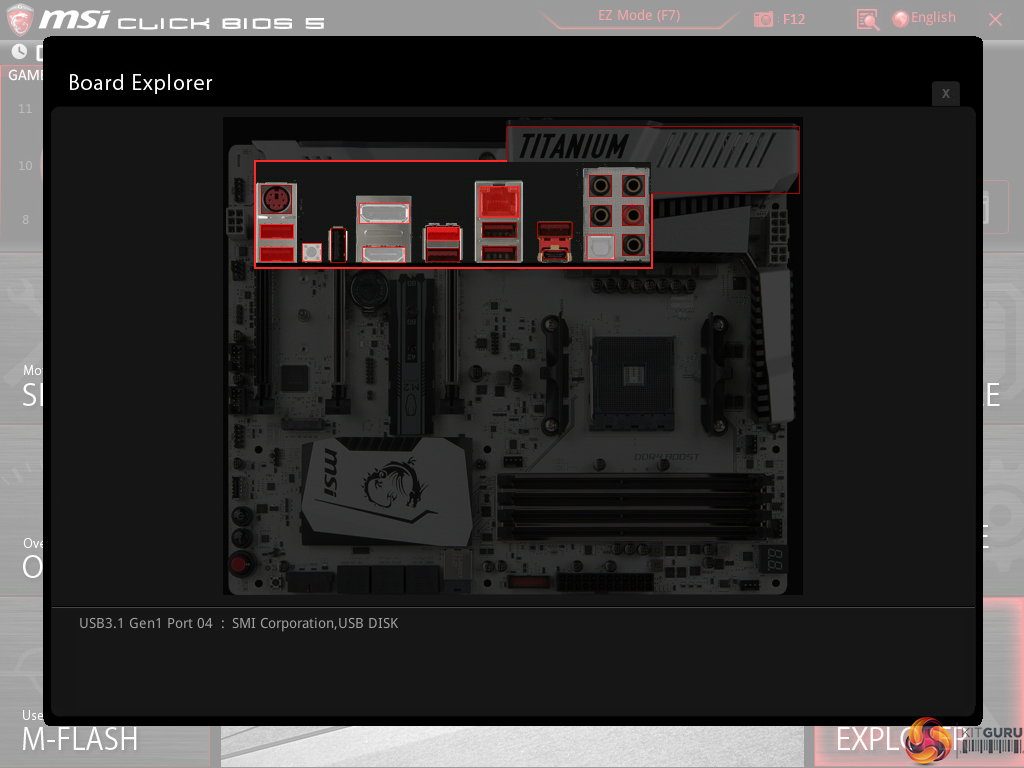Viewport: 1024px width, 768px height.
Task: Click the MSI dragon chipset heatsink
Action: 387,491
